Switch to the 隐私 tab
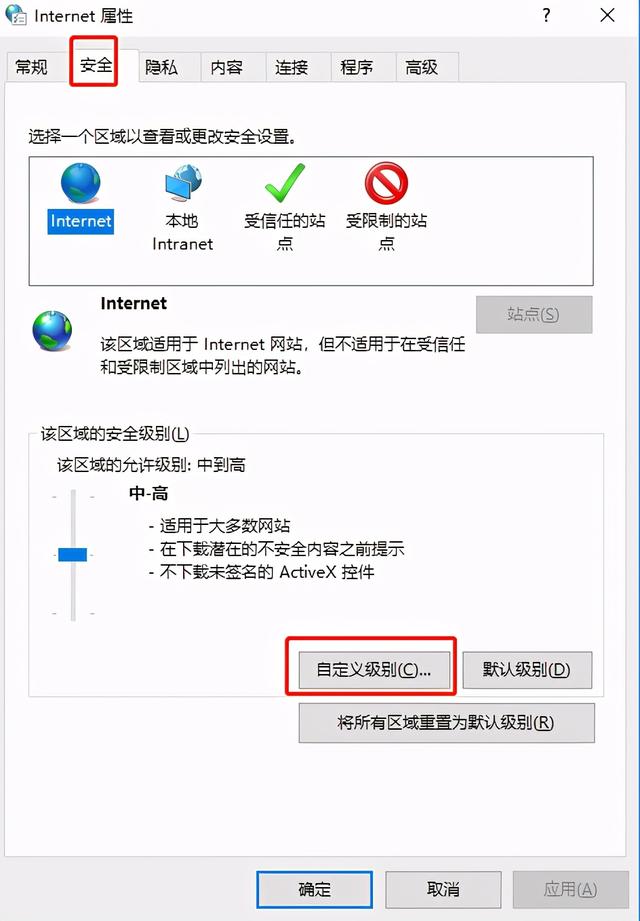This screenshot has width=640, height=921. click(161, 67)
